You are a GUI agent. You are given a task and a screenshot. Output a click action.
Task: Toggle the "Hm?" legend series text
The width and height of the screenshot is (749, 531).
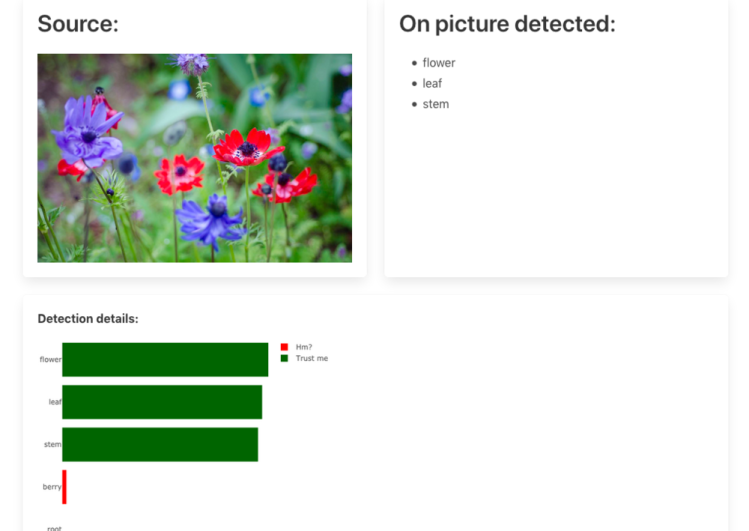click(304, 347)
